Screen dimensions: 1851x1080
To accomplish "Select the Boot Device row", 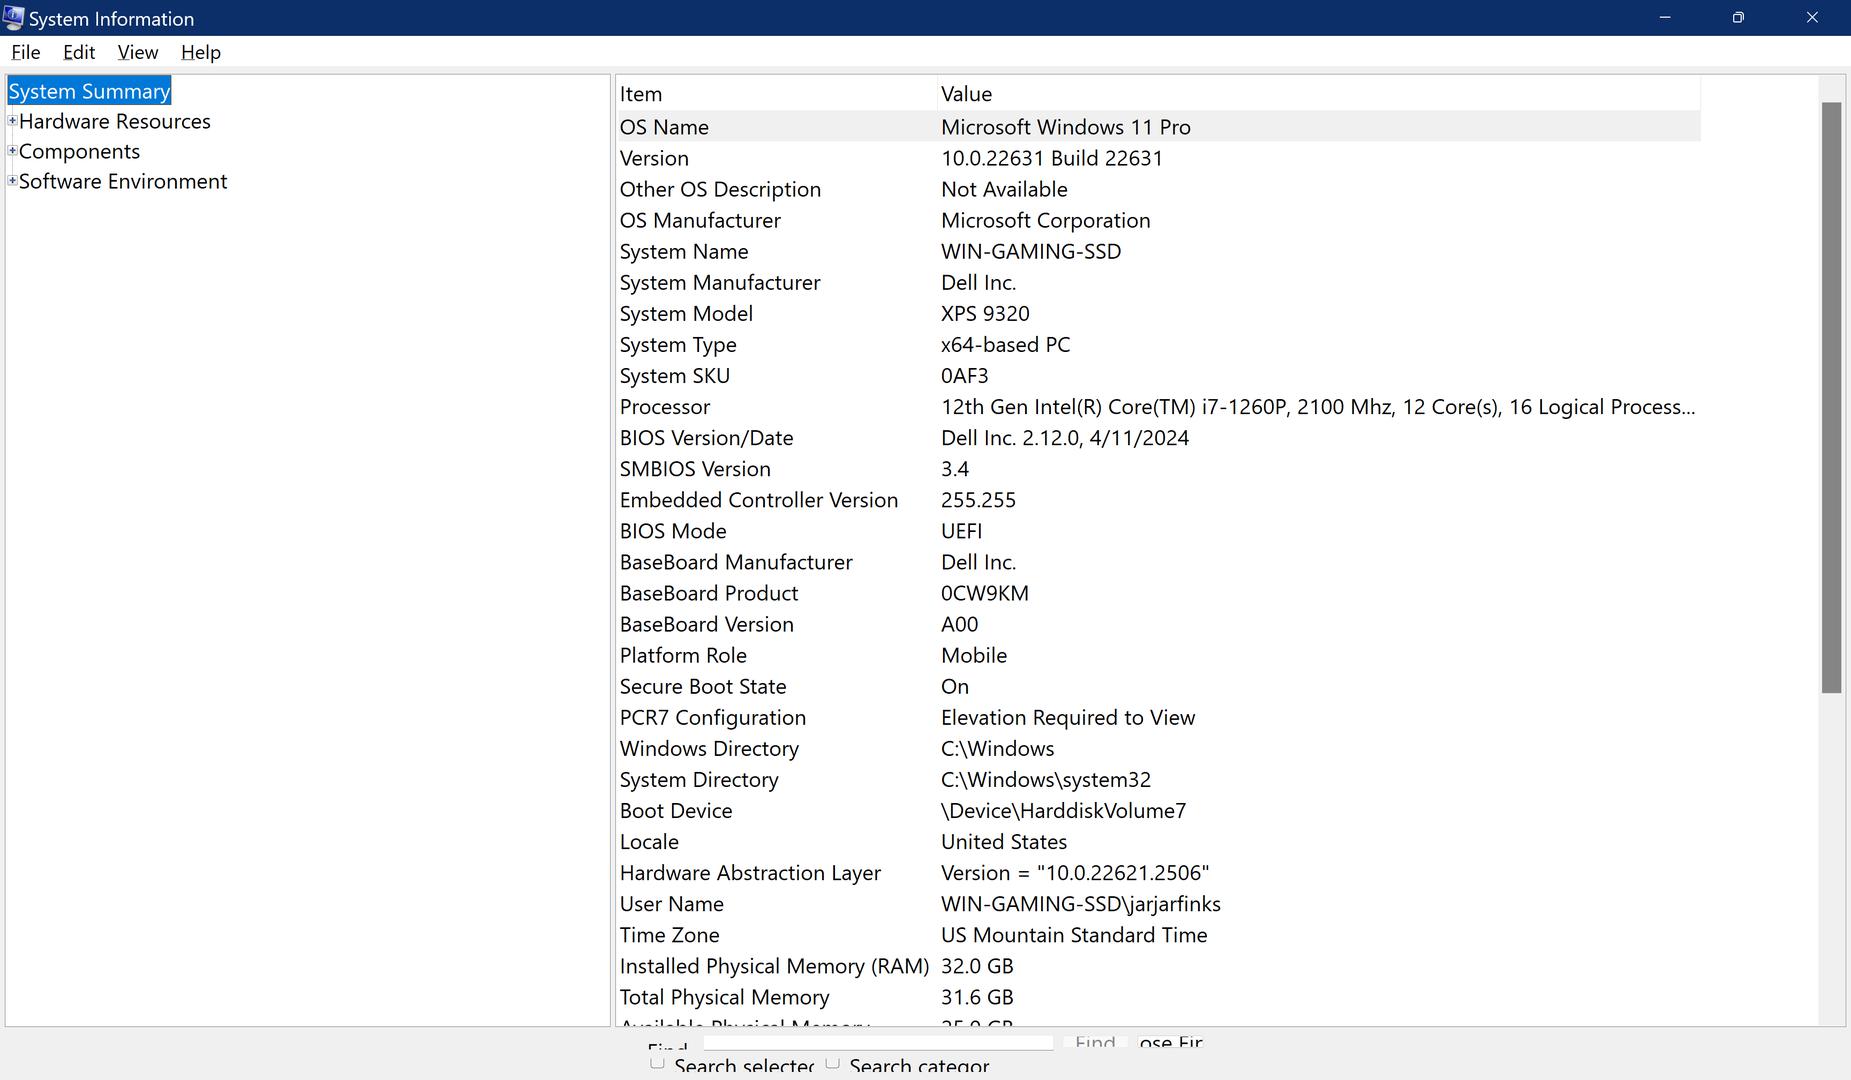I will [1158, 809].
